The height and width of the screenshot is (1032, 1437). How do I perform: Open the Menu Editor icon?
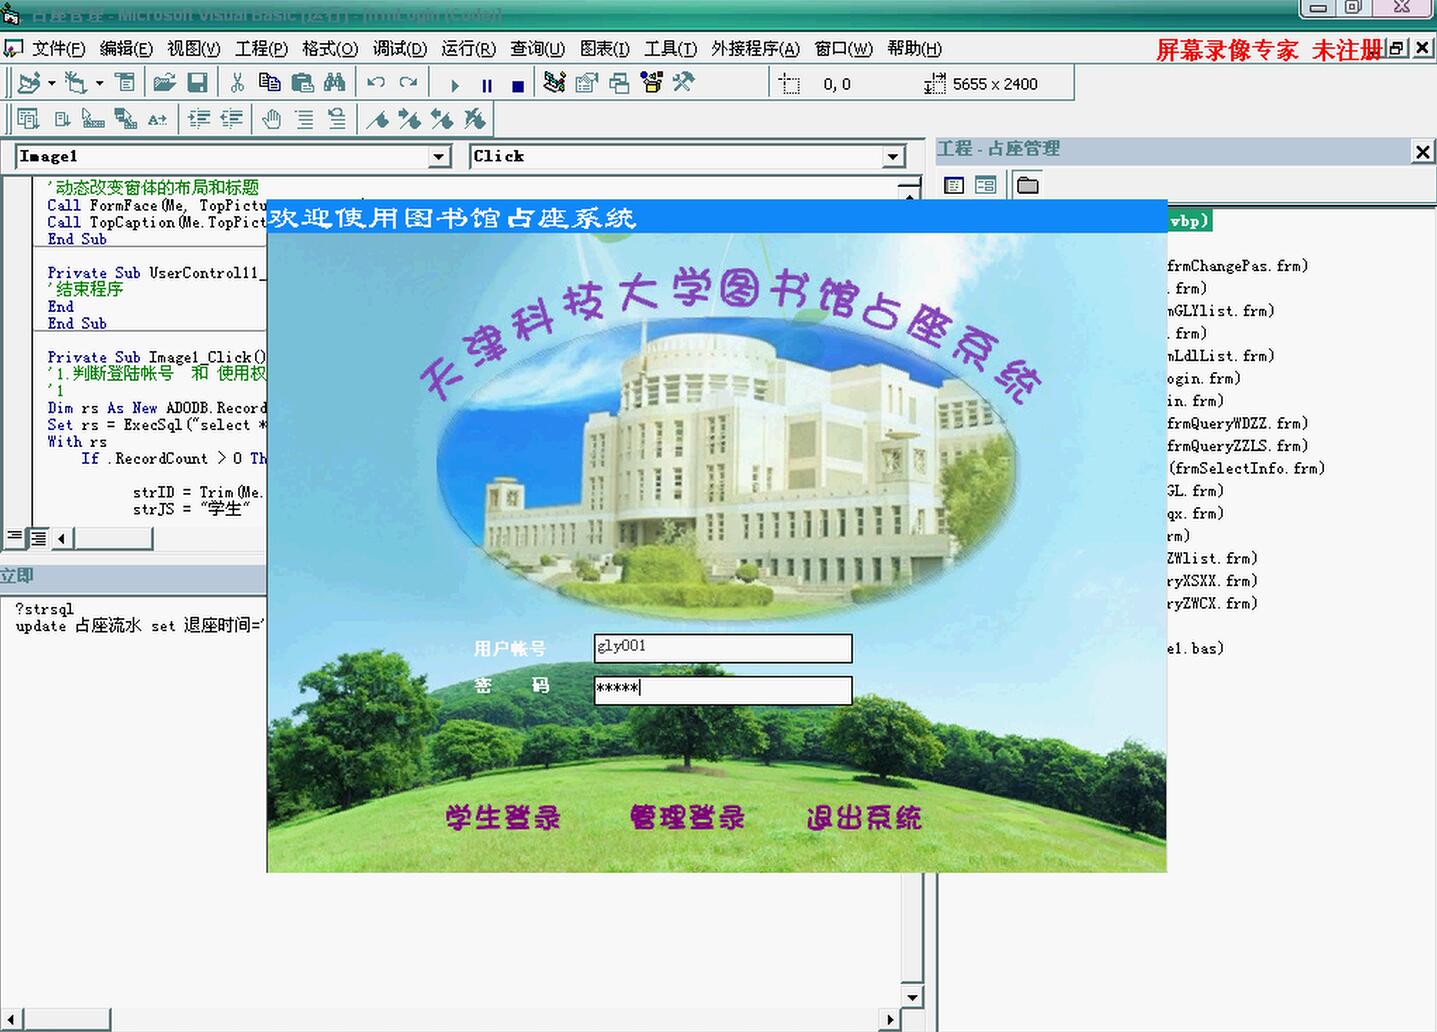pos(125,84)
